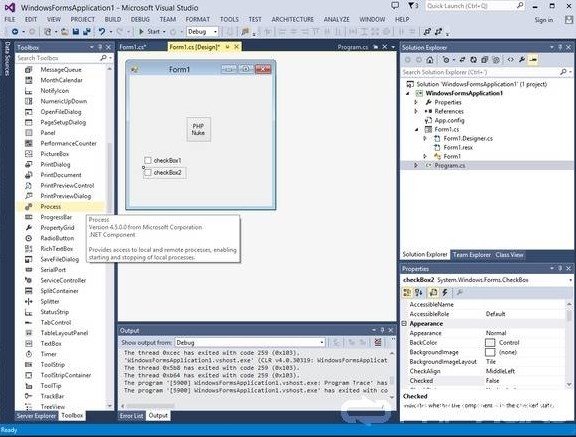Click the Solution Explorer View Code icon
Image resolution: width=576 pixels, height=437 pixels.
[511, 60]
